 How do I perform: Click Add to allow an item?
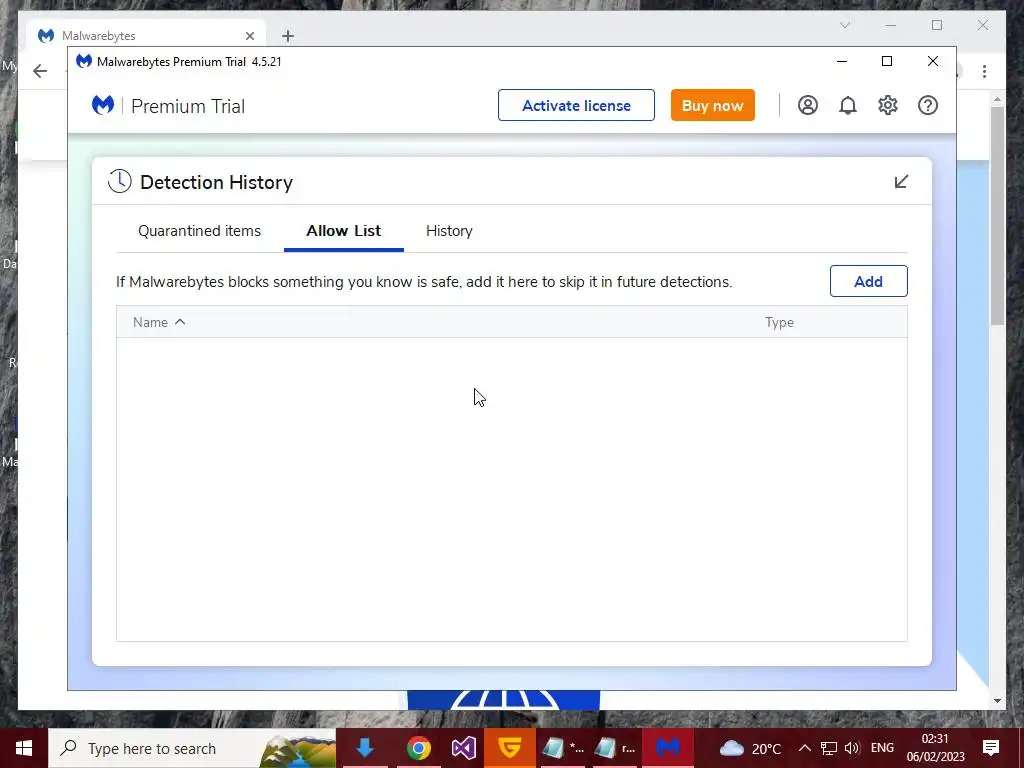(x=869, y=281)
